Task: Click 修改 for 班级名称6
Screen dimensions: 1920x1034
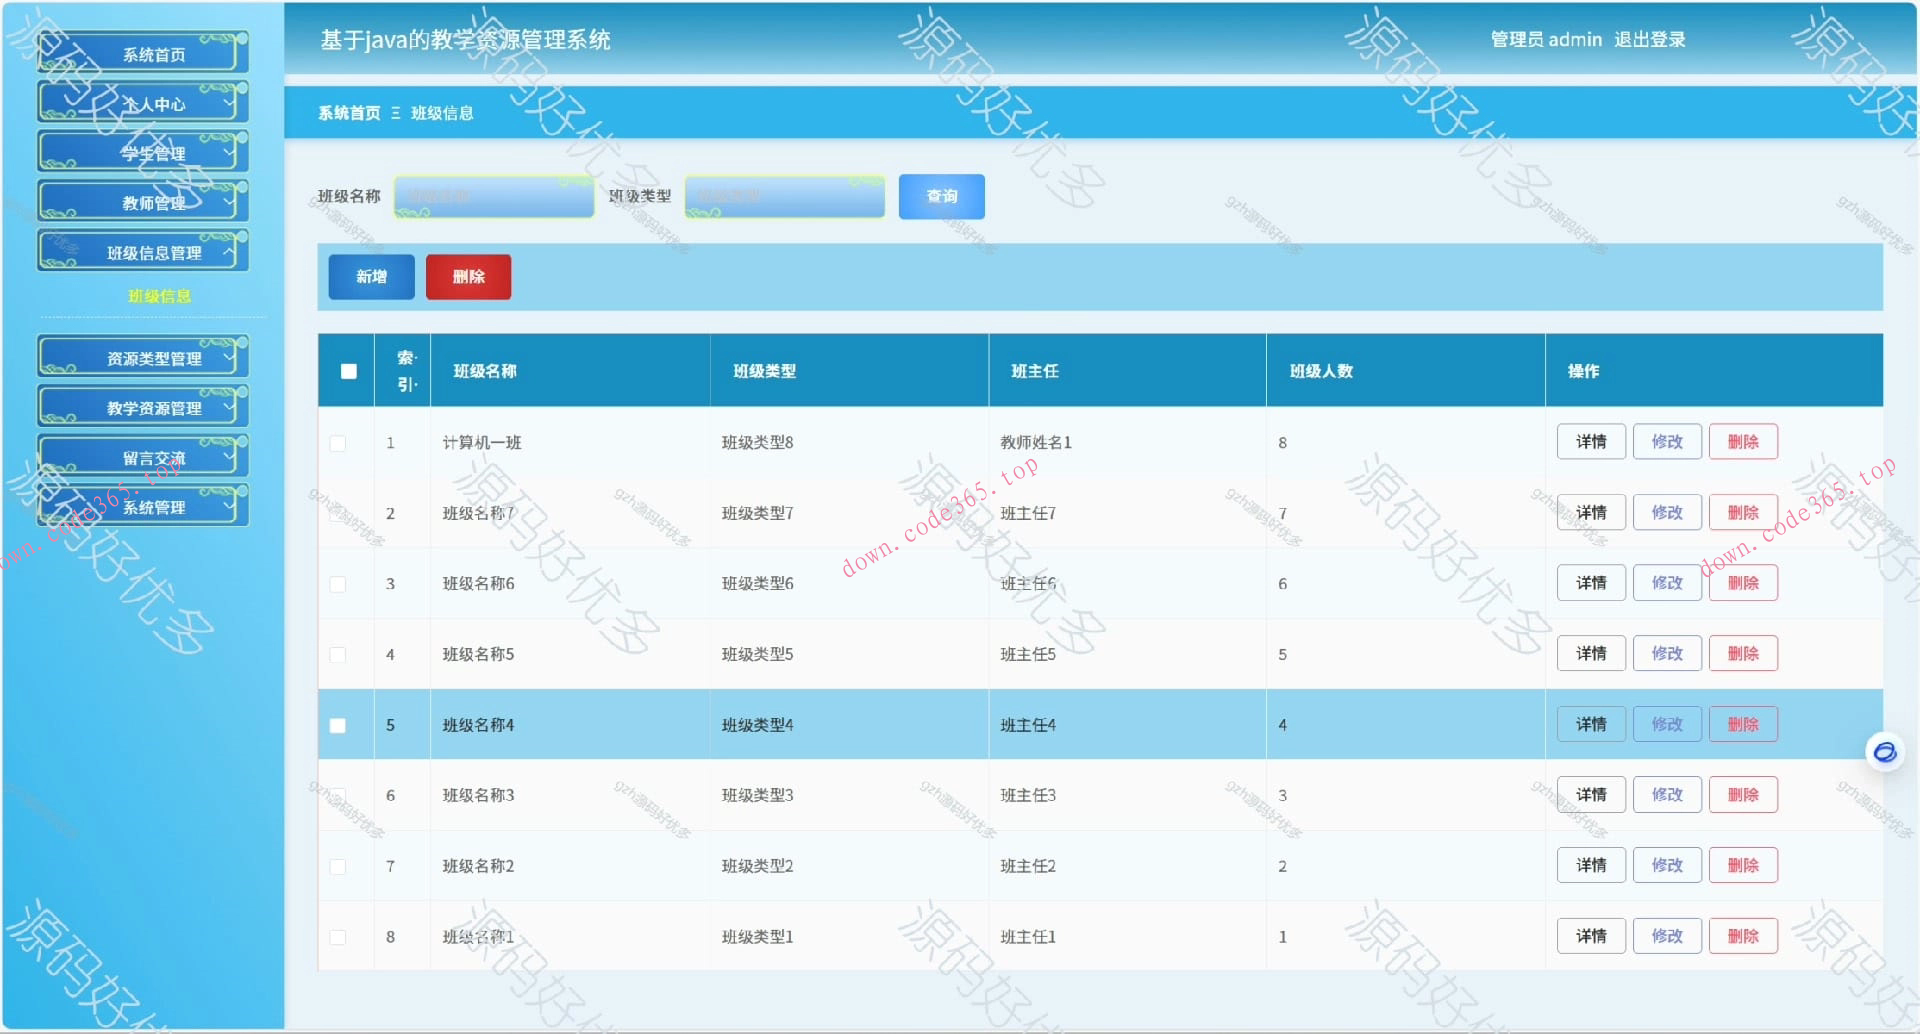Action: (x=1667, y=583)
